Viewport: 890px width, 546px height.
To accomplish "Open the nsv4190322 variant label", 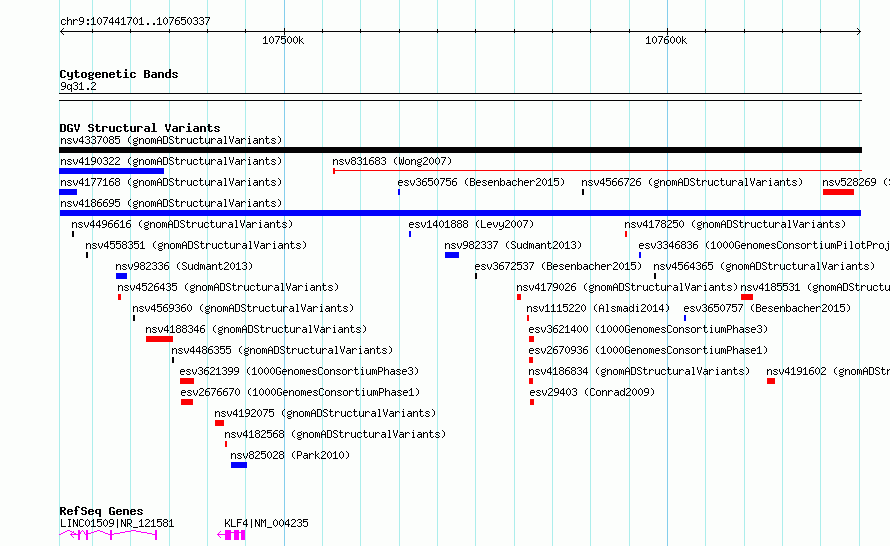I will [171, 161].
